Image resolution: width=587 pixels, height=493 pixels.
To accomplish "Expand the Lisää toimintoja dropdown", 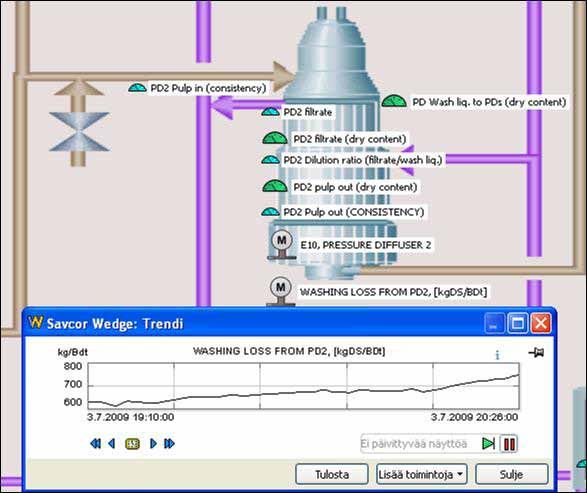I will pyautogui.click(x=422, y=474).
